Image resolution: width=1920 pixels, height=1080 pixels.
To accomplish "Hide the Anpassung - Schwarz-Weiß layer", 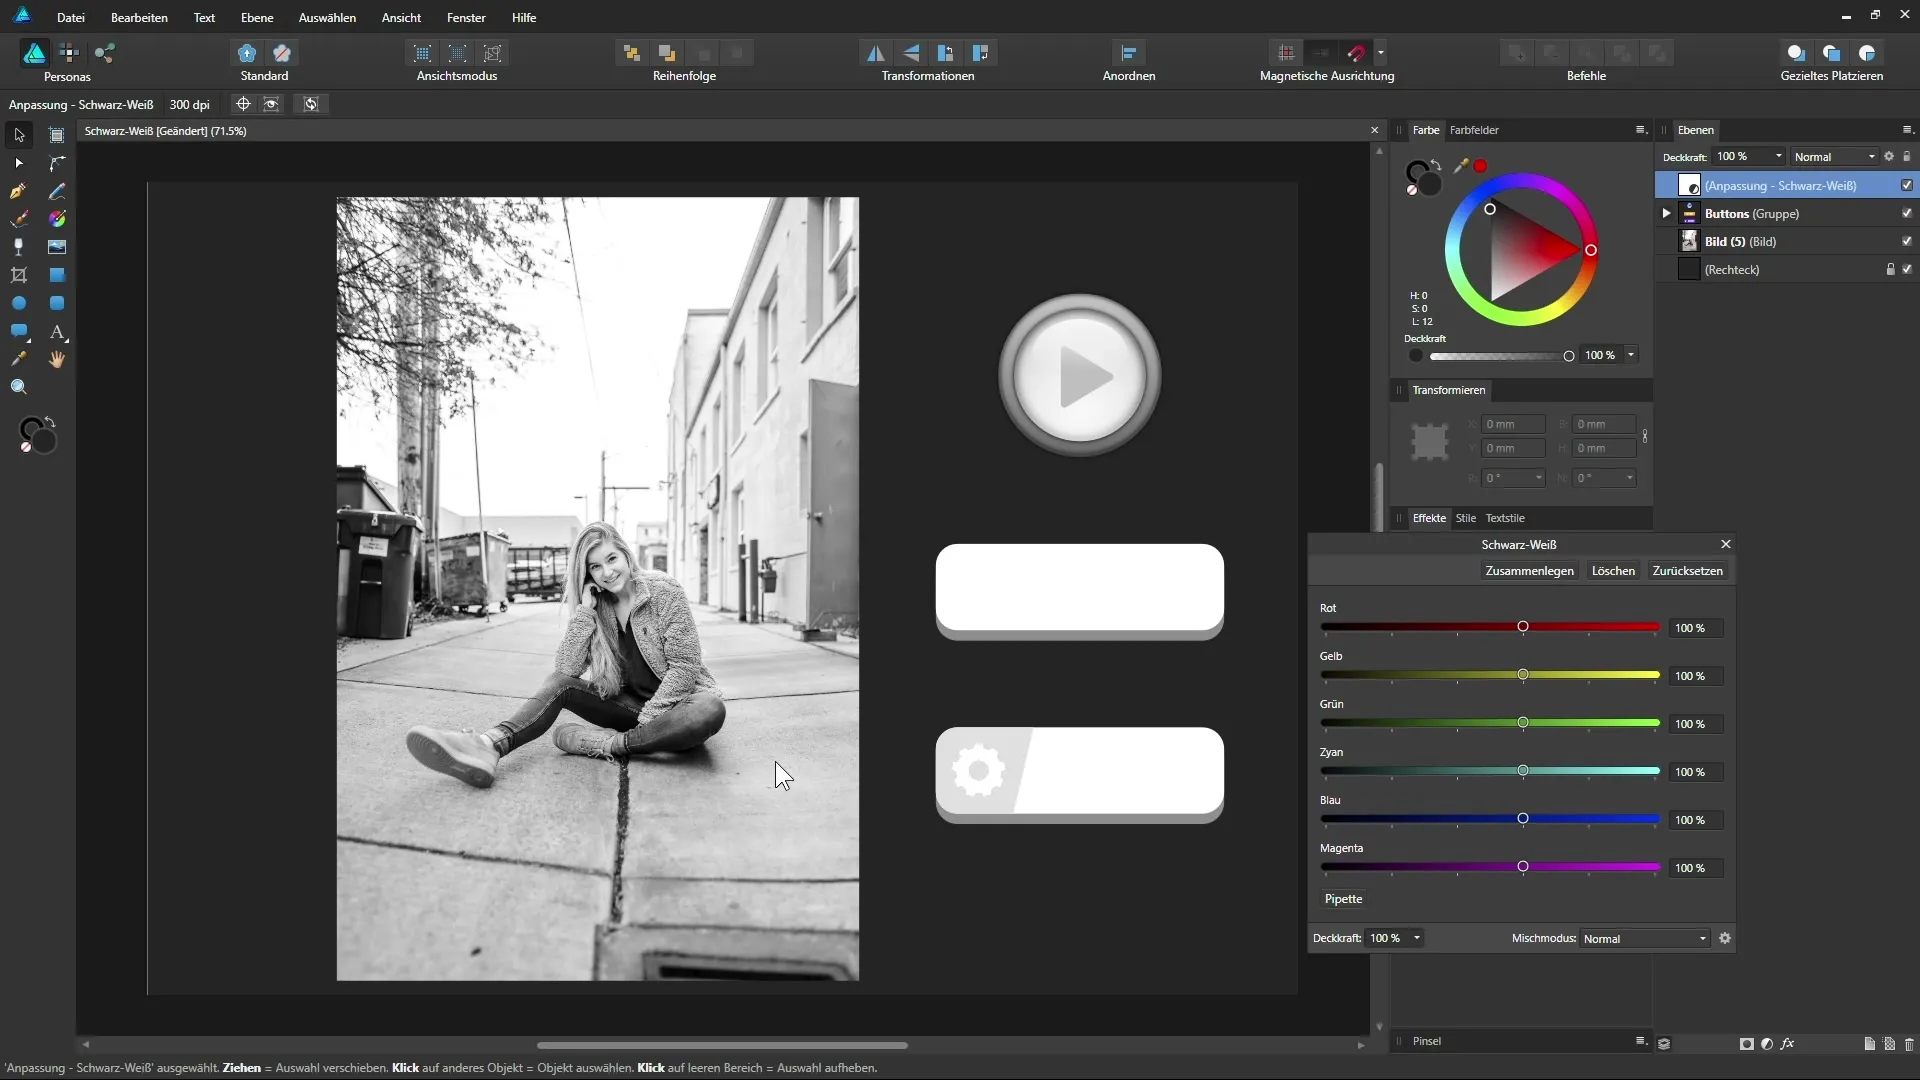I will pos(1907,185).
